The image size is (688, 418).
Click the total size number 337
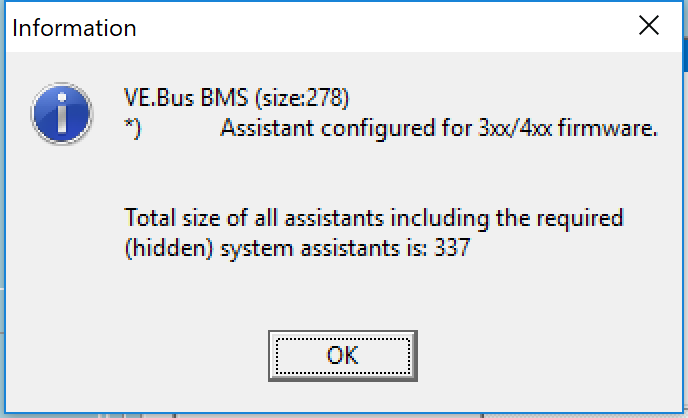pos(452,247)
